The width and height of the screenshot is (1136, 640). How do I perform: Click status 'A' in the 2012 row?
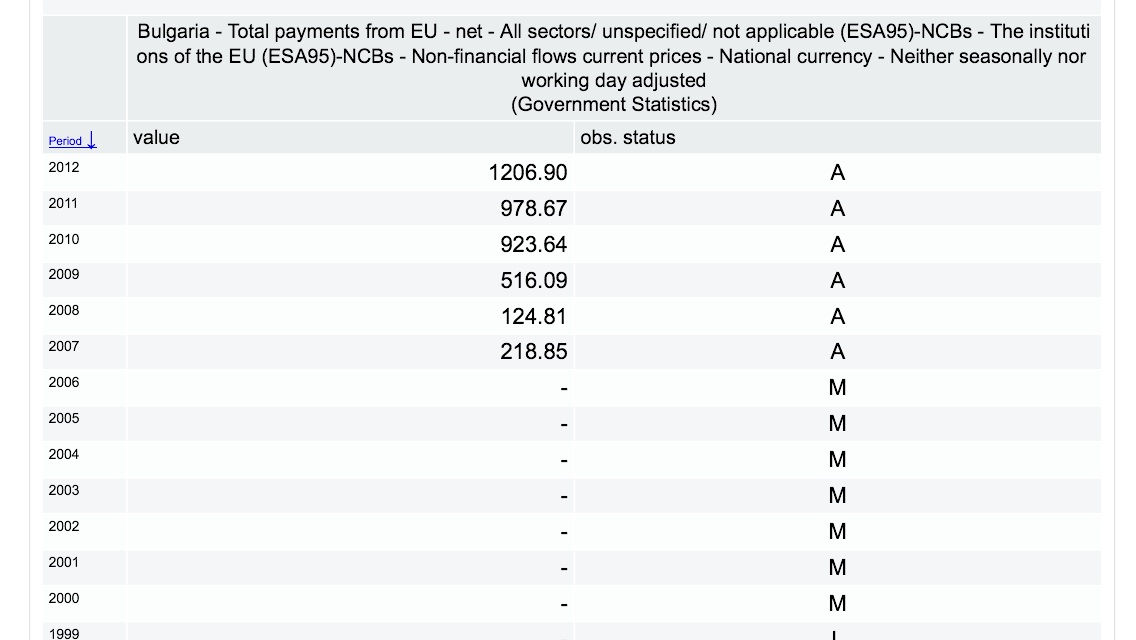[x=837, y=173]
